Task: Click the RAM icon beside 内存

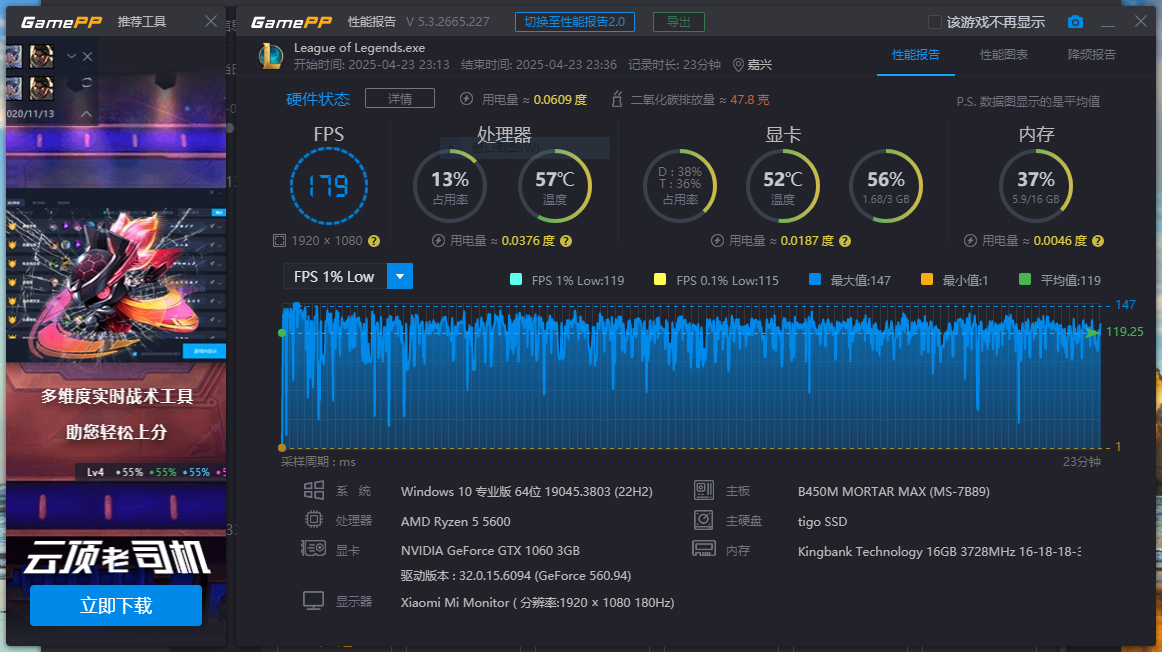Action: tap(703, 549)
